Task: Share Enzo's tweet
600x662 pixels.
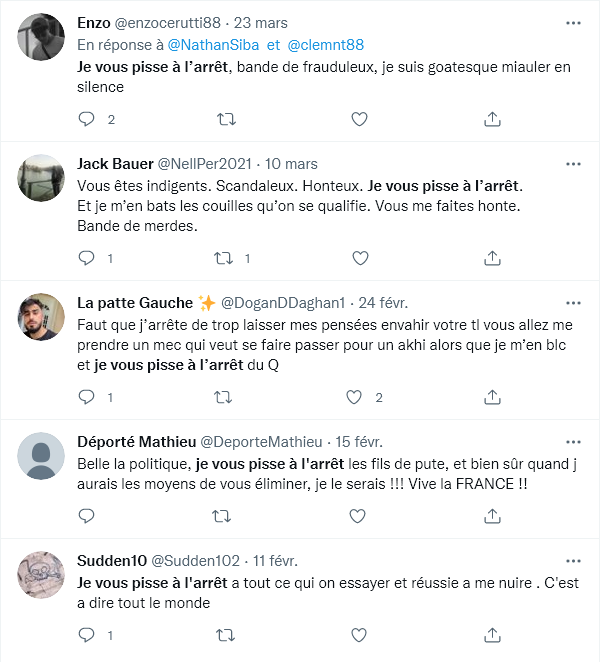Action: (492, 119)
